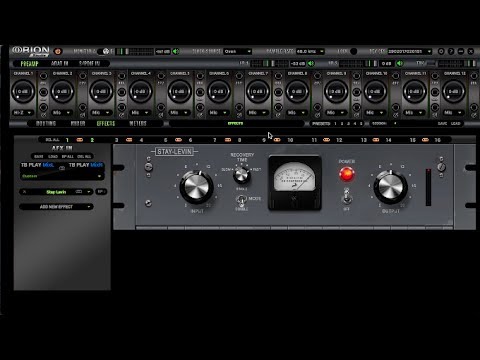The height and width of the screenshot is (360, 480).
Task: Open Channel 1 Hi-Z input type dropdown
Action: coord(23,113)
